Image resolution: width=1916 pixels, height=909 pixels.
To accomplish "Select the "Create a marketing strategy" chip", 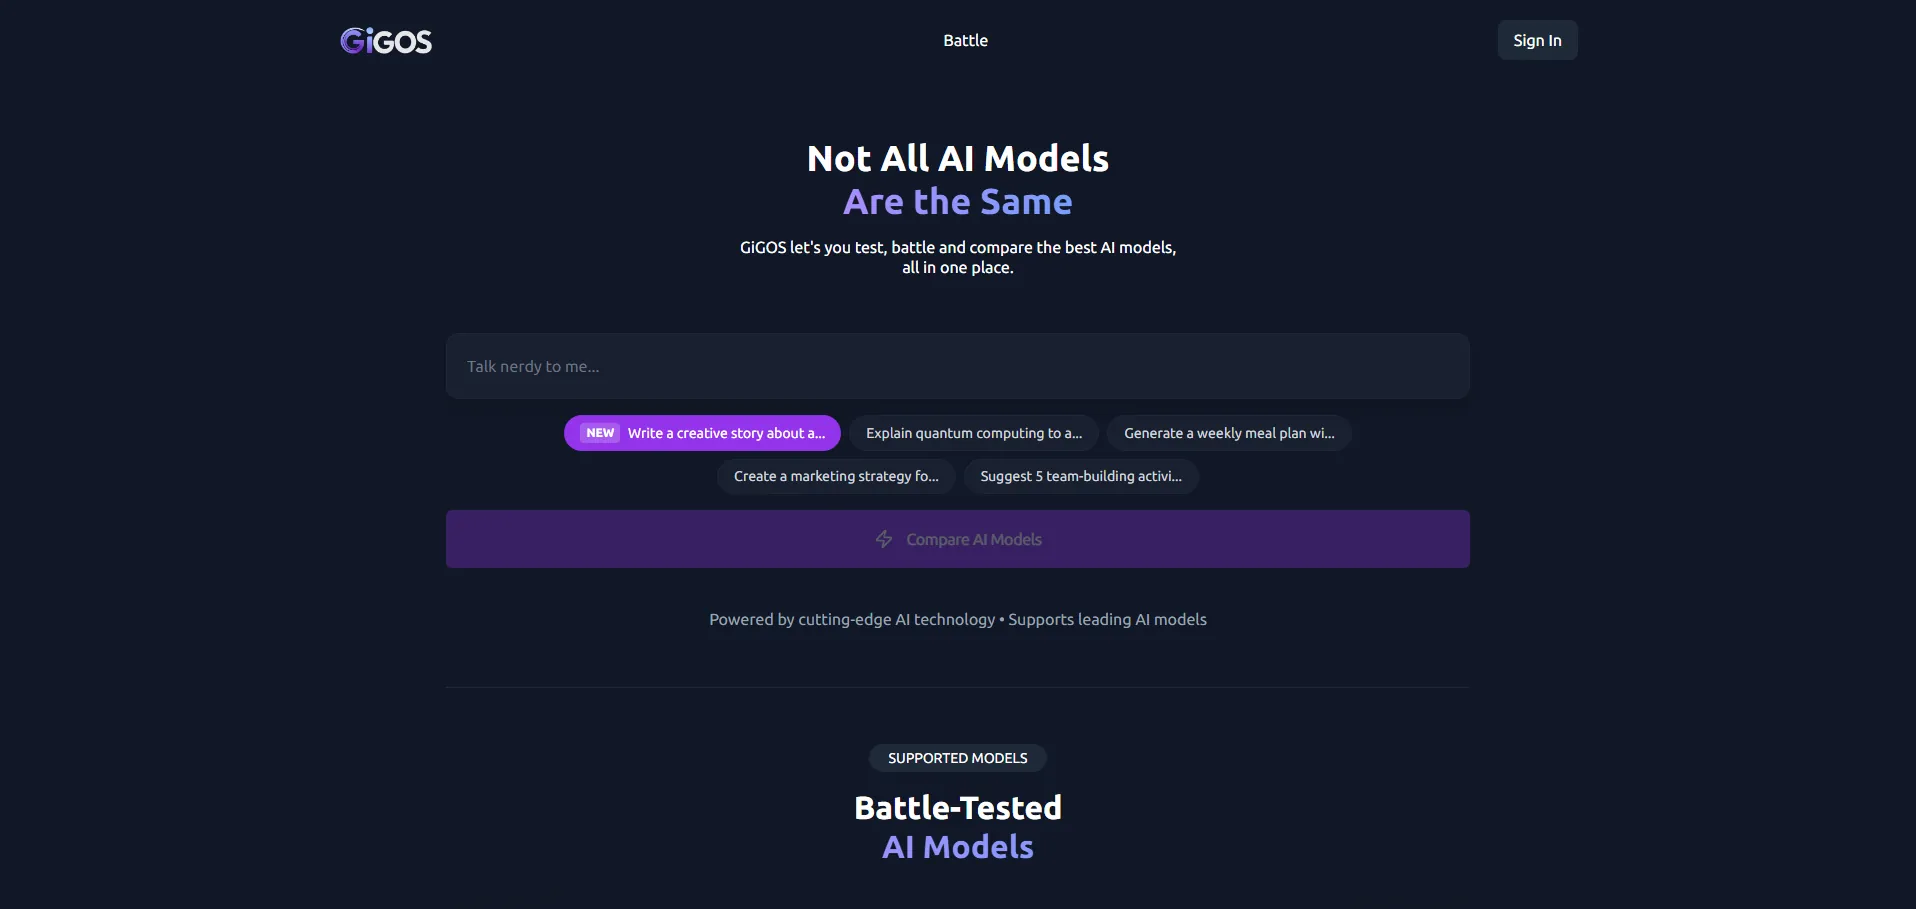I will pyautogui.click(x=835, y=476).
